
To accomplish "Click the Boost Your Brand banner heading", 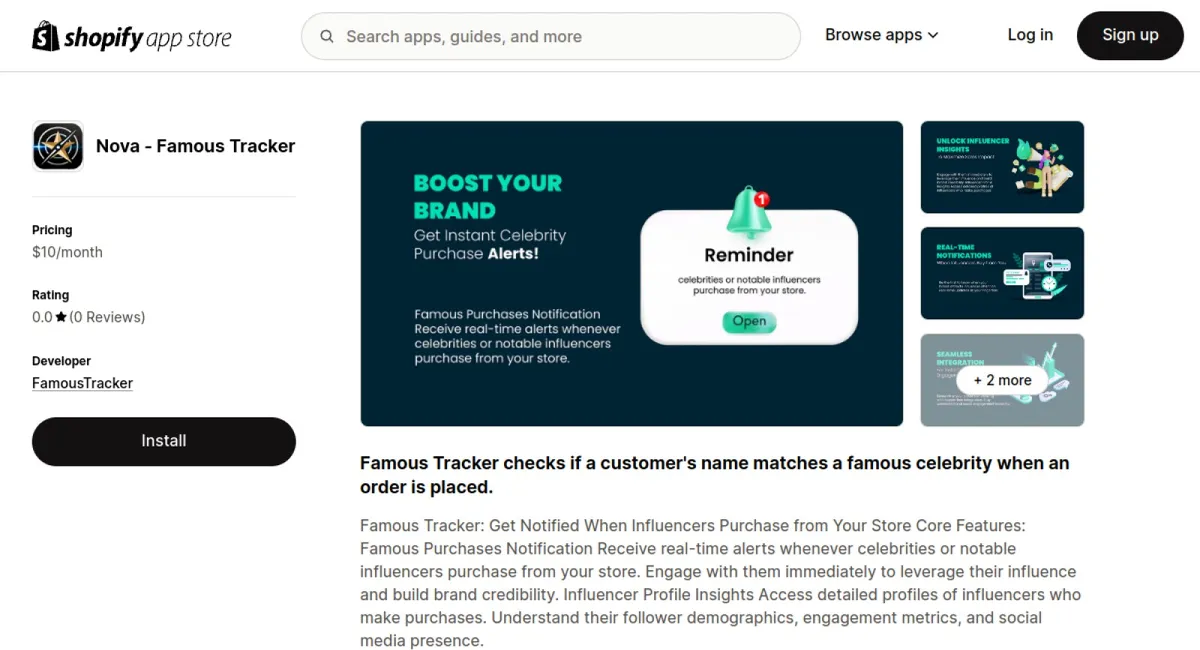I will pyautogui.click(x=488, y=196).
